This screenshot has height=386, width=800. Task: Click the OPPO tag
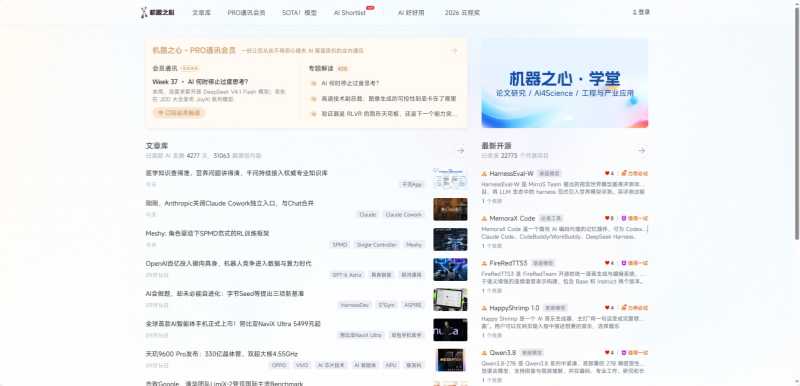(x=279, y=365)
